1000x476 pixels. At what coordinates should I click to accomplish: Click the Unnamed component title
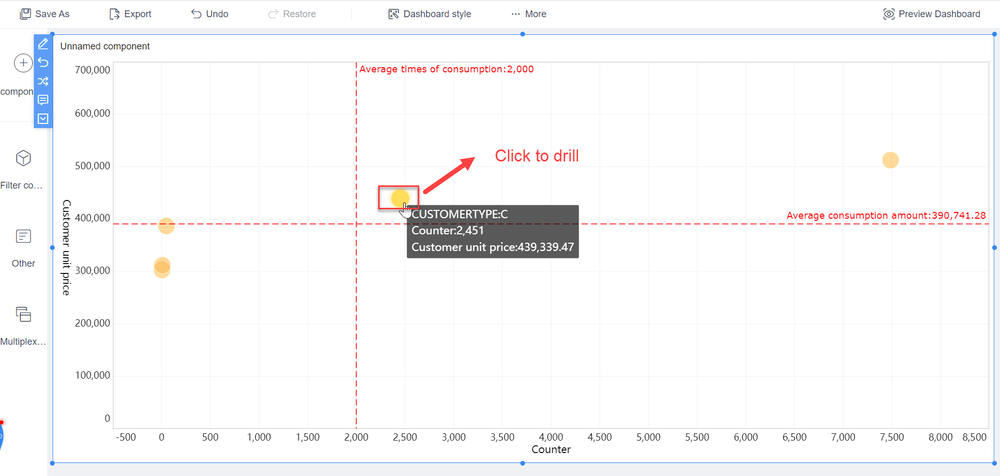[105, 46]
